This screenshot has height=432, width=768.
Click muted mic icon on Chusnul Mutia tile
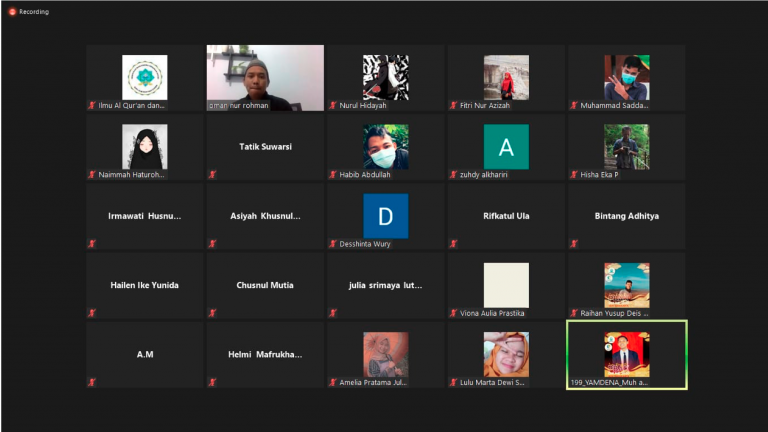212,313
